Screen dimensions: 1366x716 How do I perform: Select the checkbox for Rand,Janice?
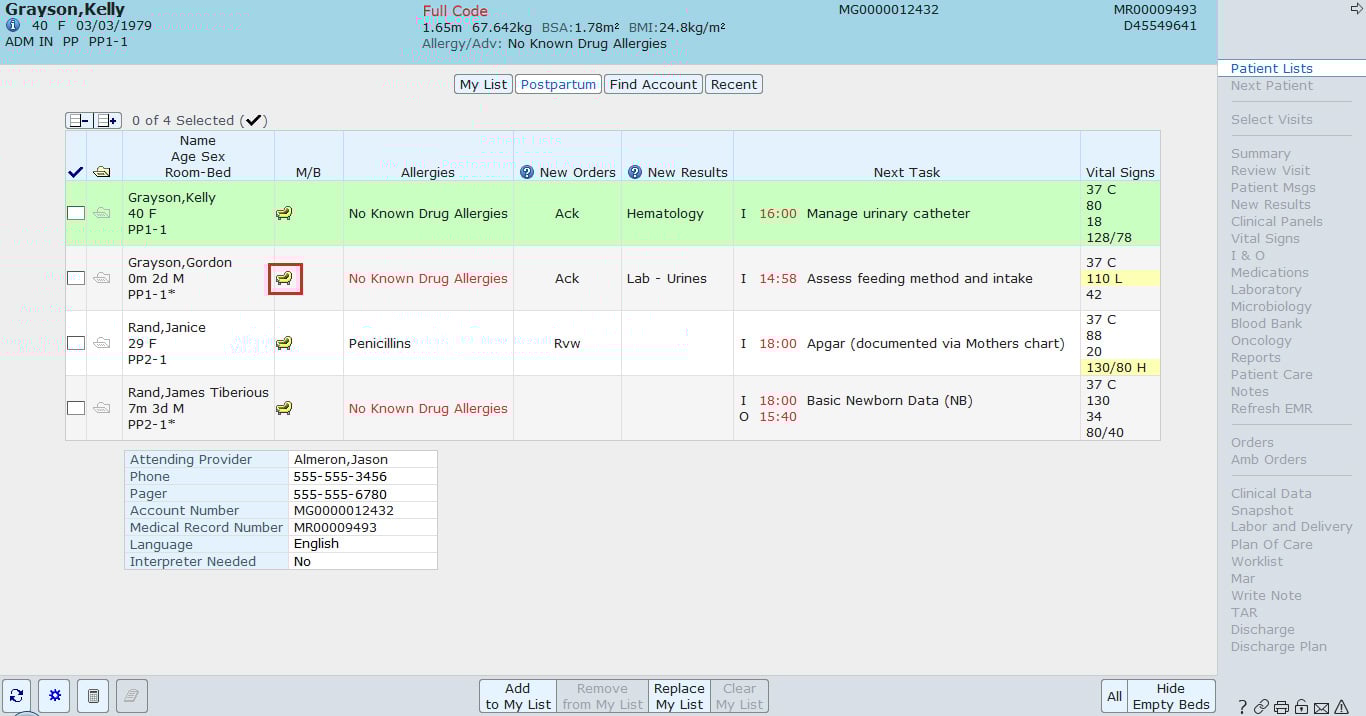(x=76, y=343)
